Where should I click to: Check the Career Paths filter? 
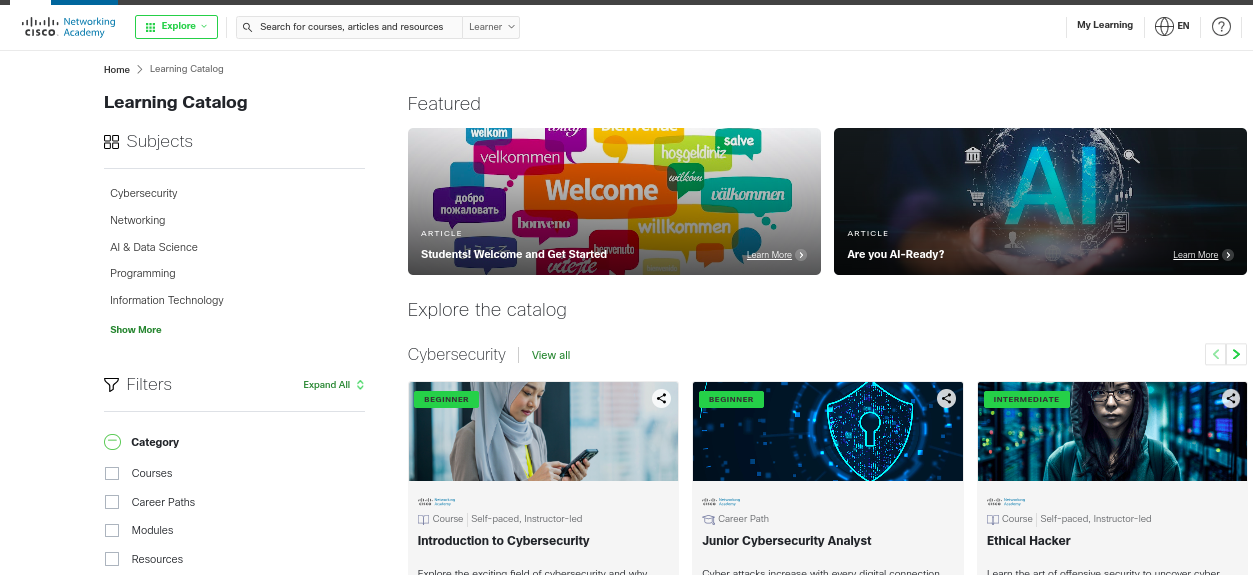click(x=112, y=502)
